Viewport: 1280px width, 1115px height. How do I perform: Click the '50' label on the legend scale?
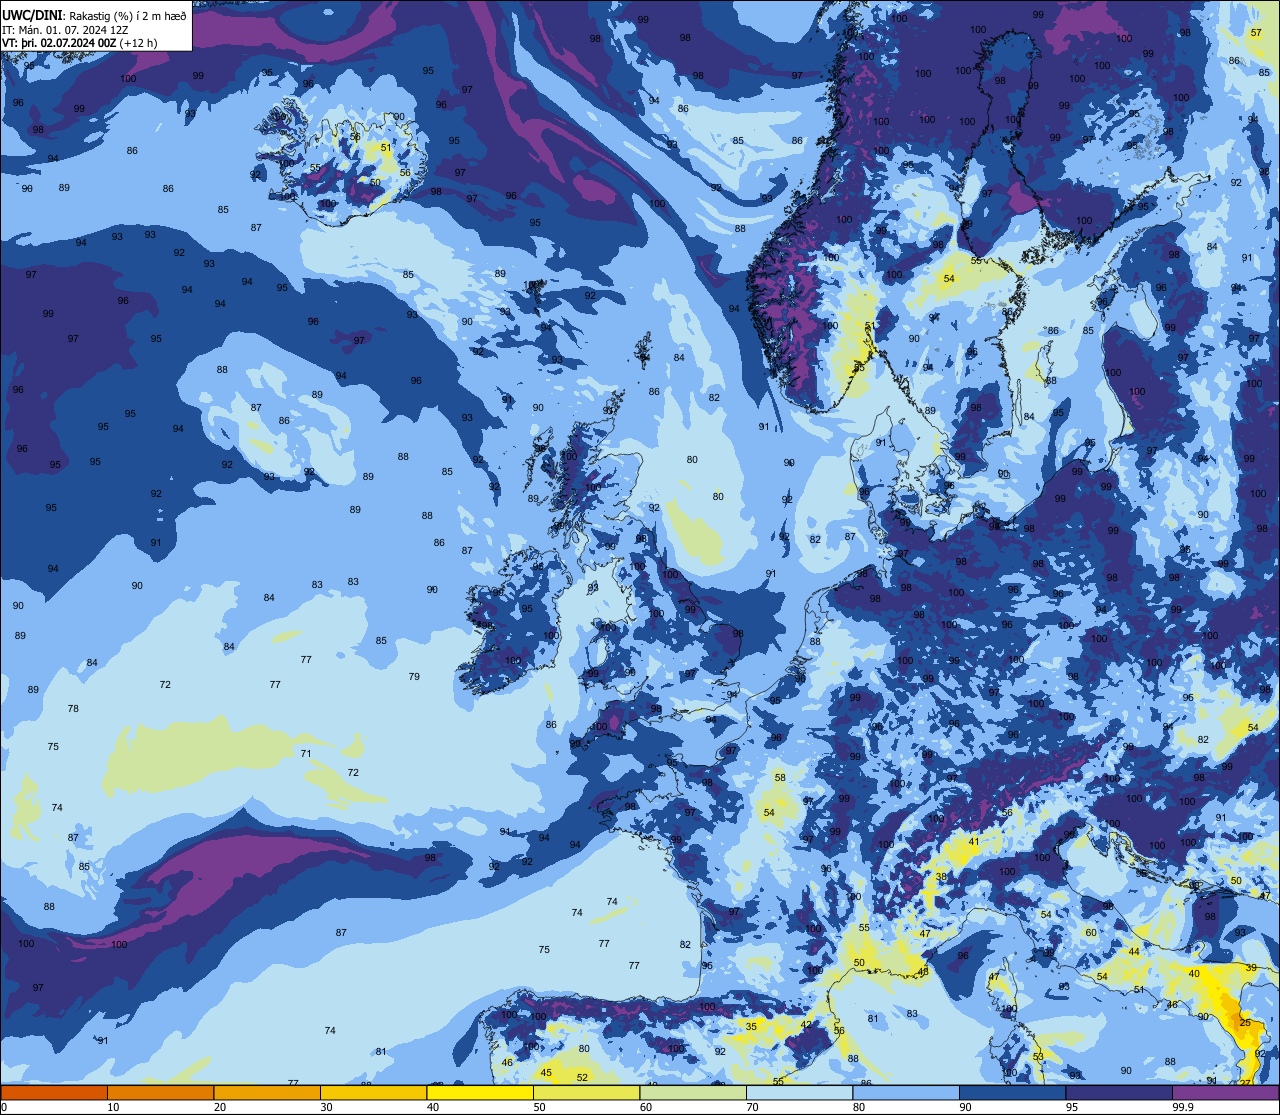pos(539,1107)
